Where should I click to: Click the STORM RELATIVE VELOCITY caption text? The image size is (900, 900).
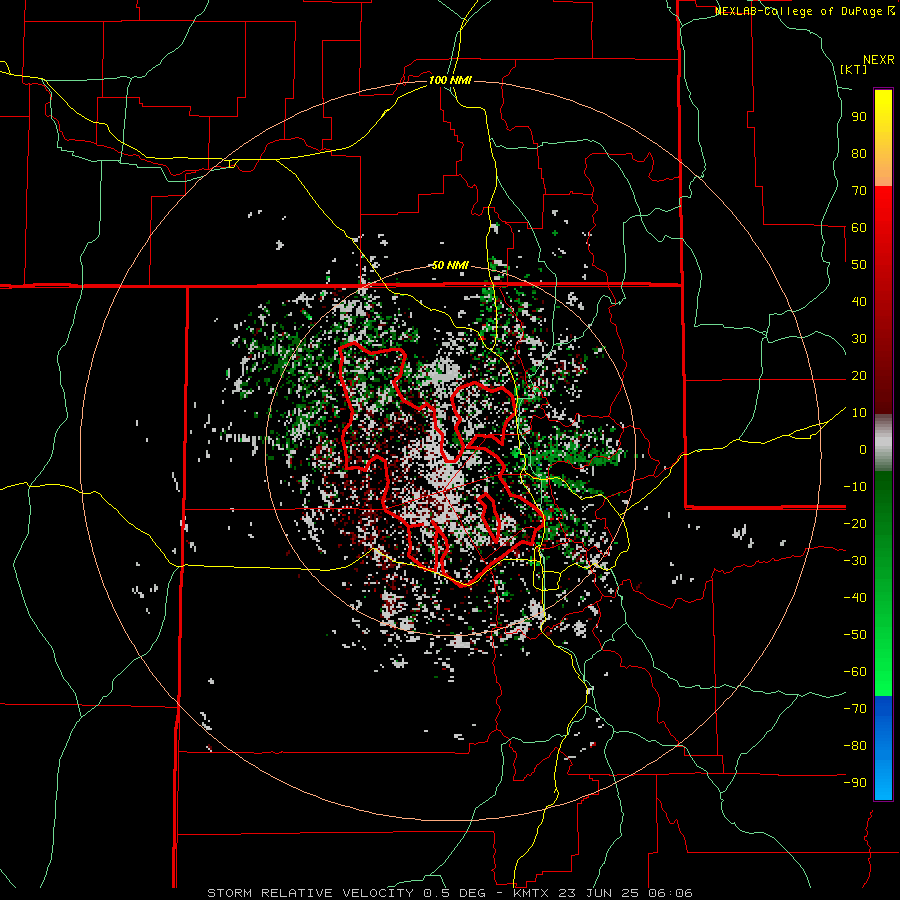(310, 893)
